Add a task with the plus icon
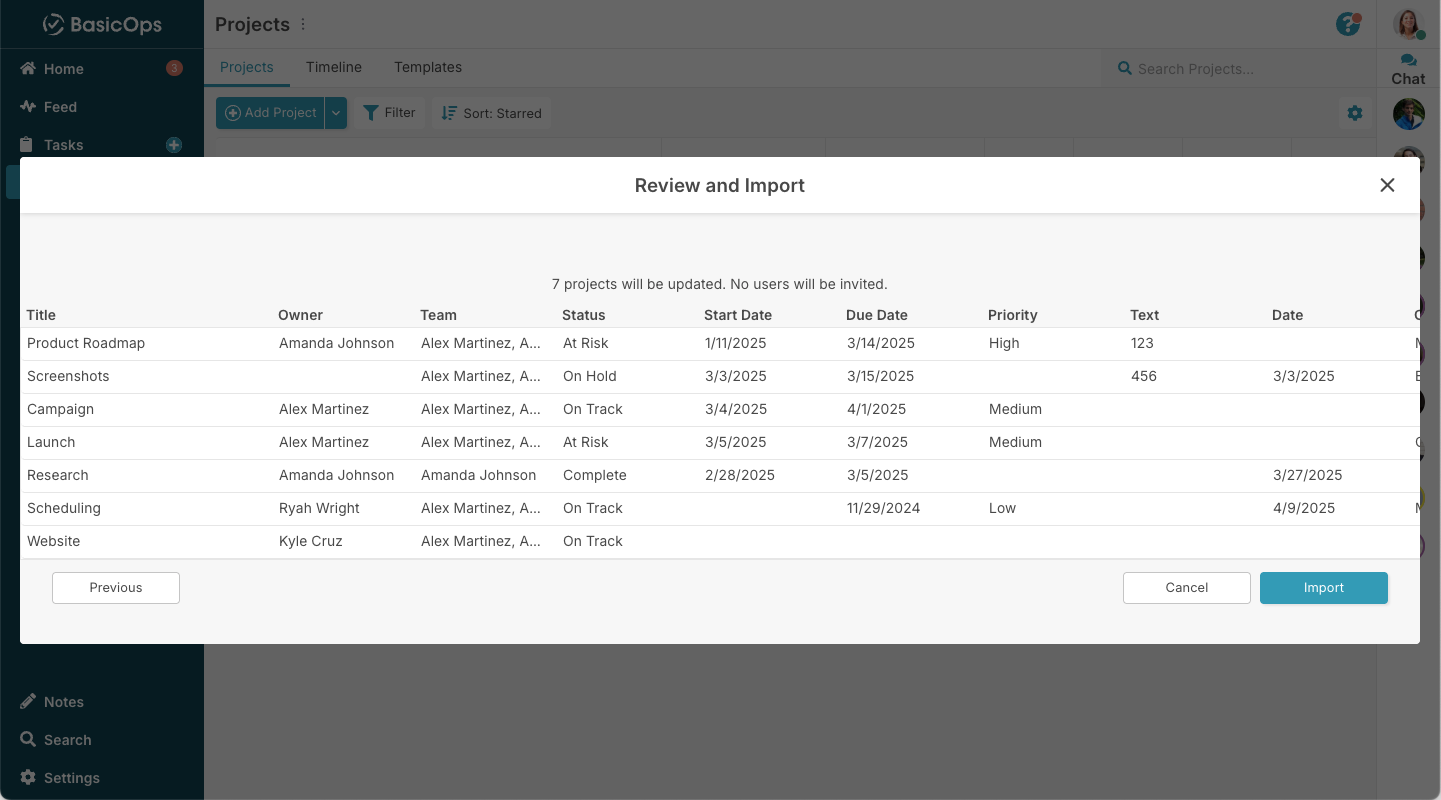 [x=174, y=145]
